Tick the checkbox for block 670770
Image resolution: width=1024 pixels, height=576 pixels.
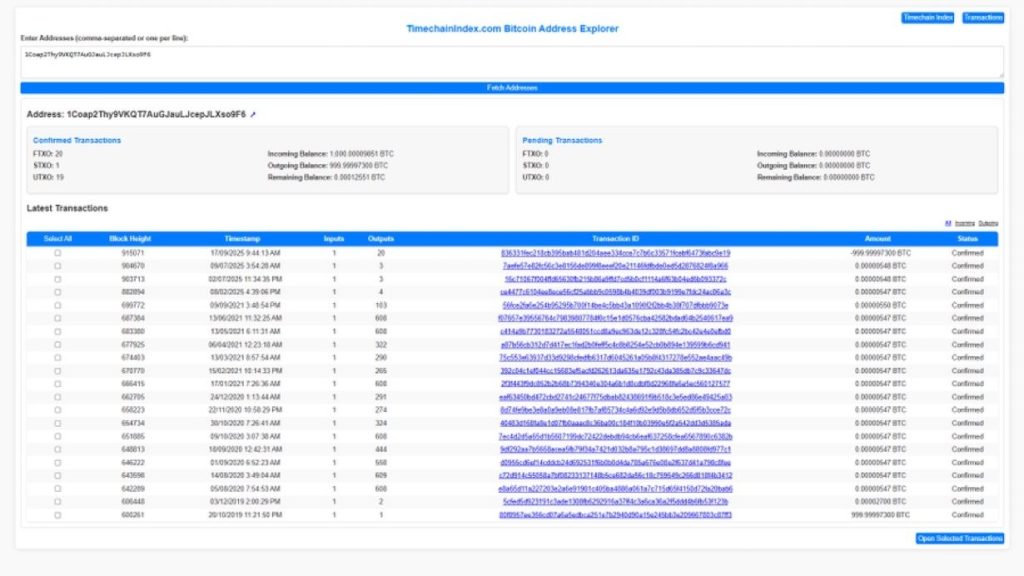[x=57, y=370]
